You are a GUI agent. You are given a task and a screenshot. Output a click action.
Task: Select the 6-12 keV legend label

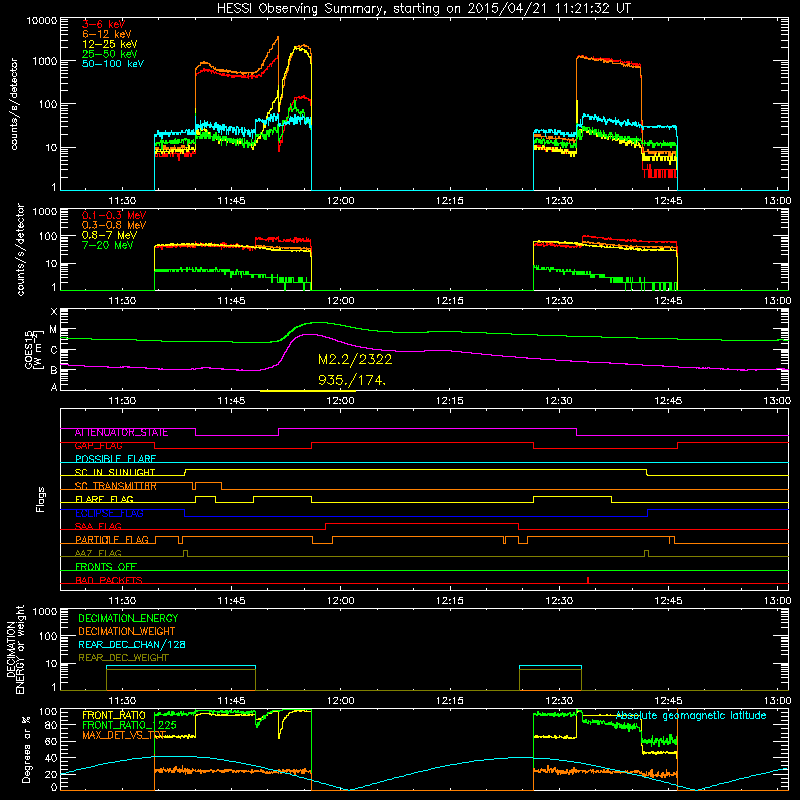(107, 34)
